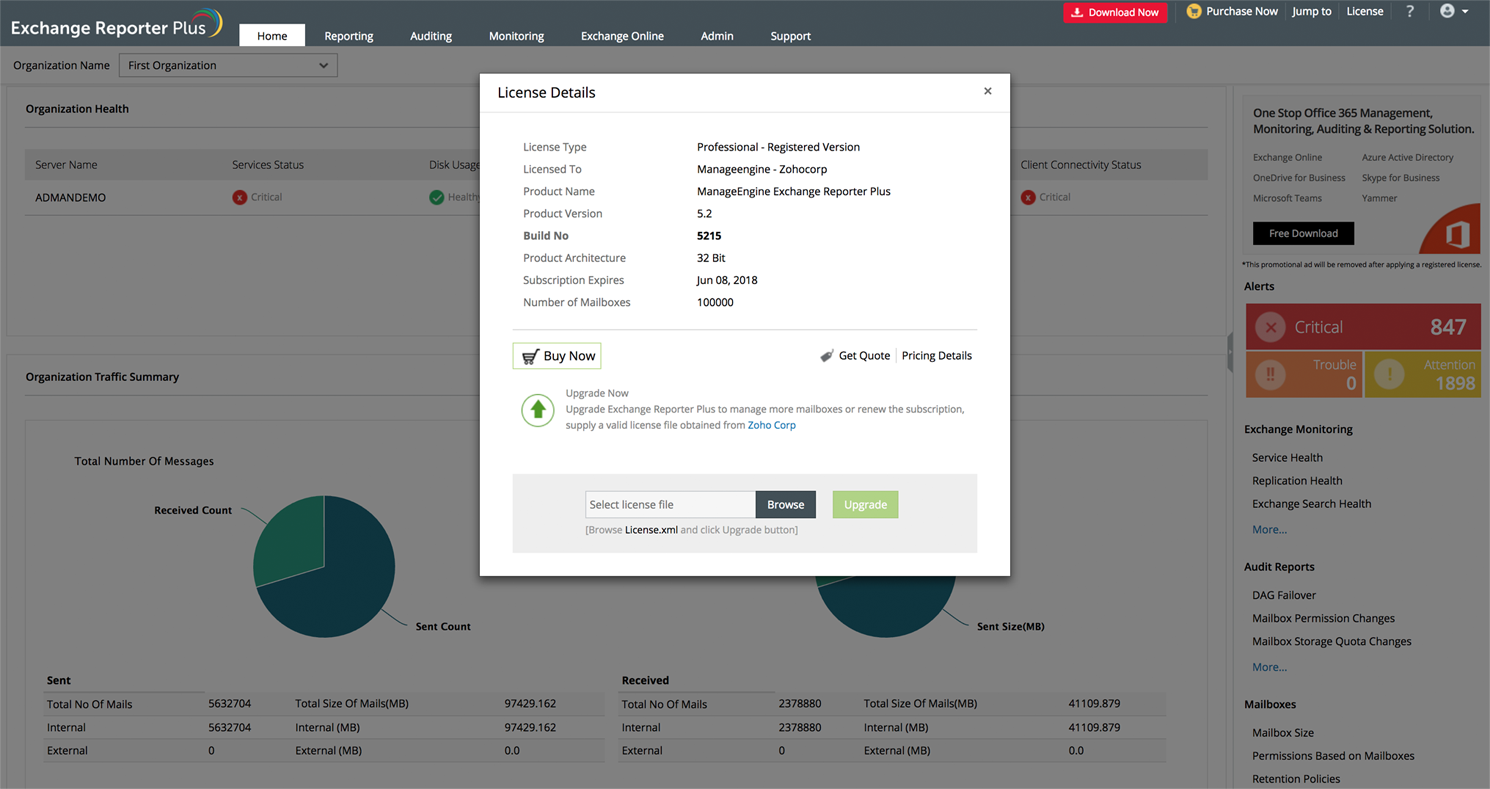Click the Free Download button in the ad

[x=1303, y=233]
